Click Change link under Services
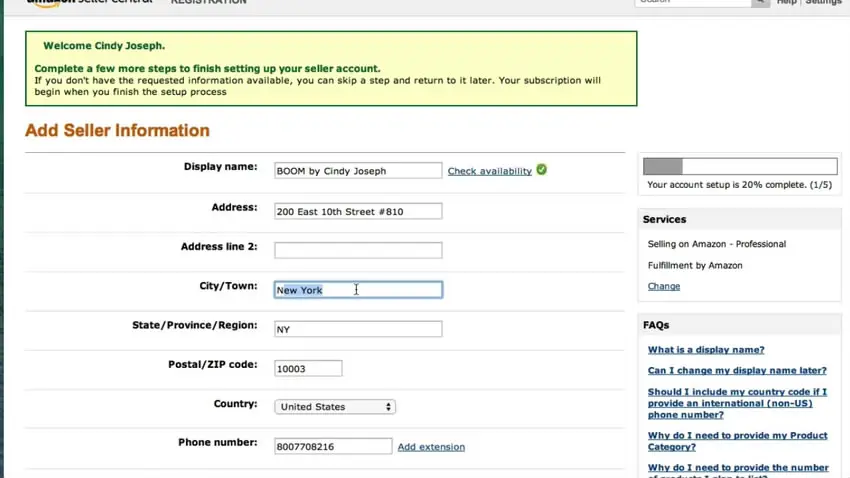This screenshot has width=850, height=478. pos(663,286)
